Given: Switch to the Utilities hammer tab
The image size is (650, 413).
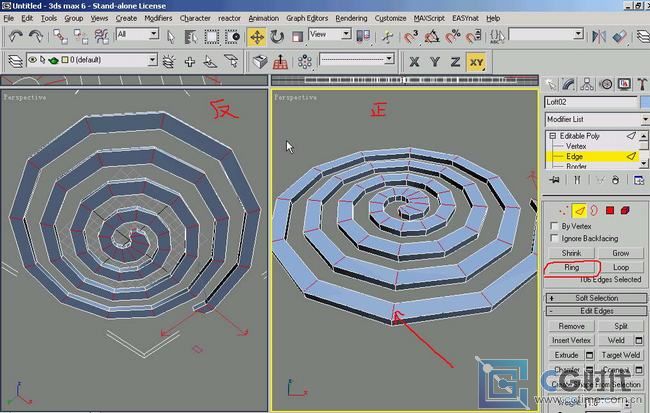Looking at the screenshot, I should (x=642, y=85).
